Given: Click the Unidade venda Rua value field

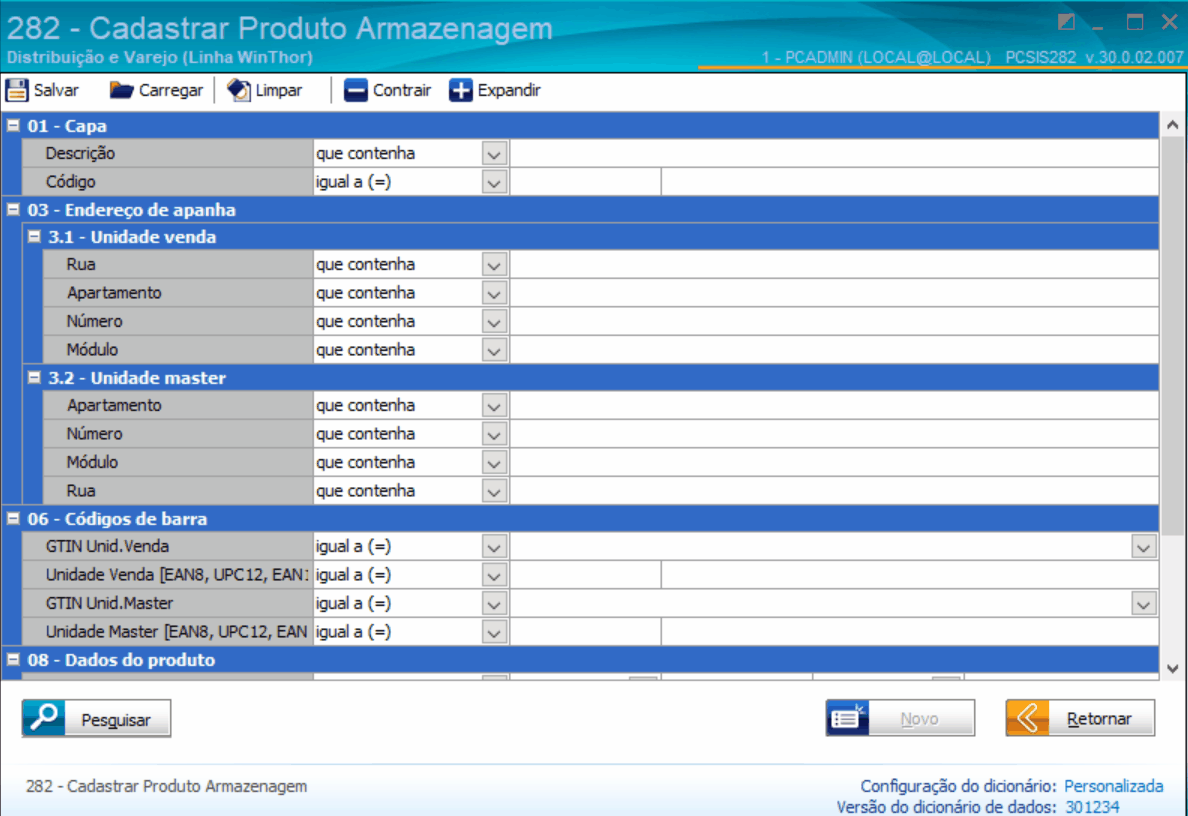Looking at the screenshot, I should point(834,264).
